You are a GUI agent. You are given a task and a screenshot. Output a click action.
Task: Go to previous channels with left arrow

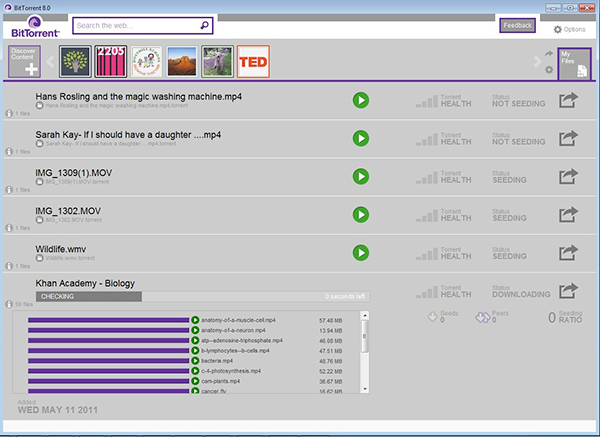pyautogui.click(x=50, y=61)
